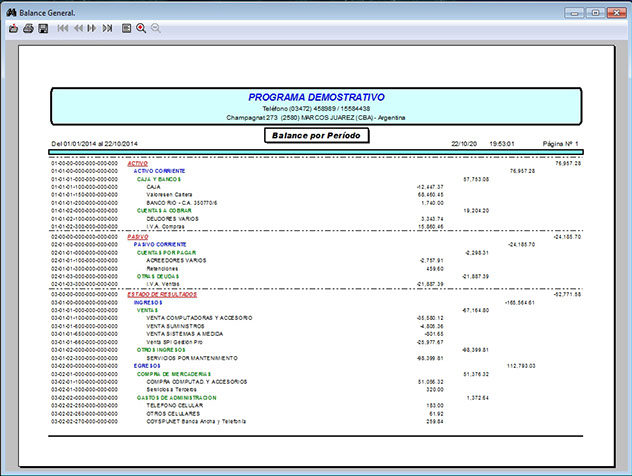Click the open report icon in toolbar
Viewport: 632px width, 476px height.
click(13, 29)
